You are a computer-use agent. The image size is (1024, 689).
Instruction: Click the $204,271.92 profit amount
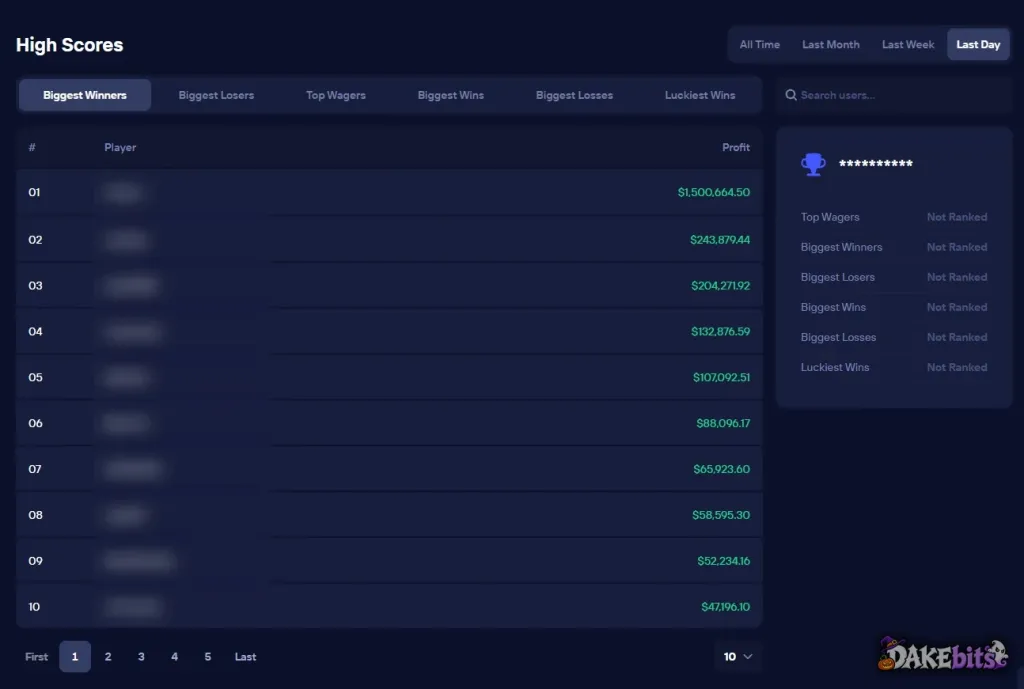pyautogui.click(x=720, y=285)
